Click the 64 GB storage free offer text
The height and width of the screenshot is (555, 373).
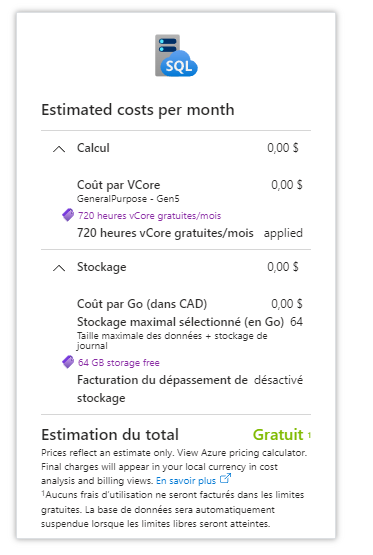click(x=119, y=363)
